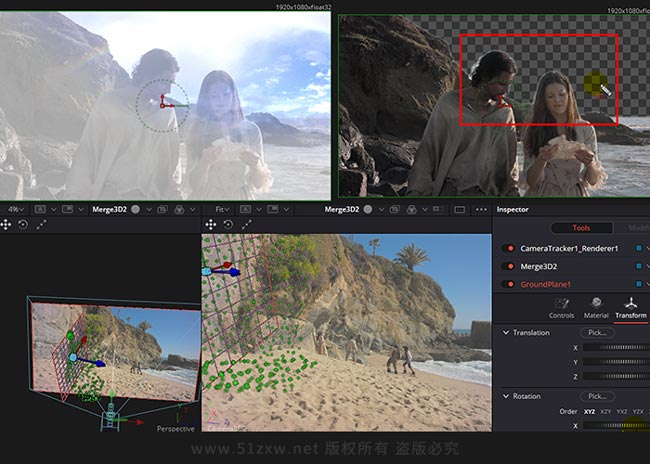Select the move tool in right 3D viewer
650x464 pixels.
[x=211, y=225]
